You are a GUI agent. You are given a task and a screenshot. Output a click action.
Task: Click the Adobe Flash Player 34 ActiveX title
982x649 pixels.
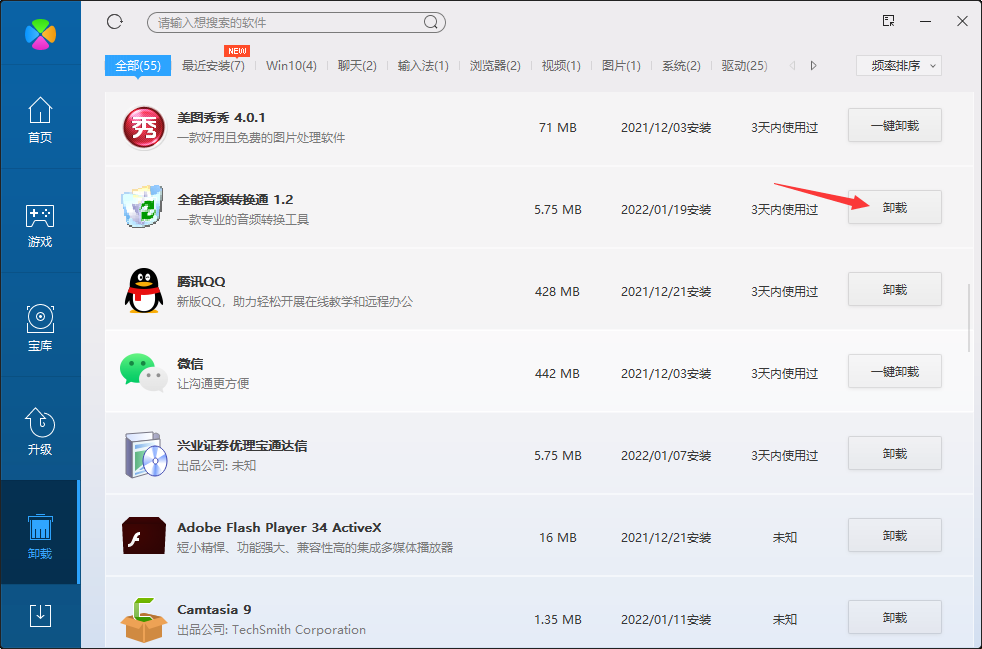[x=279, y=528]
